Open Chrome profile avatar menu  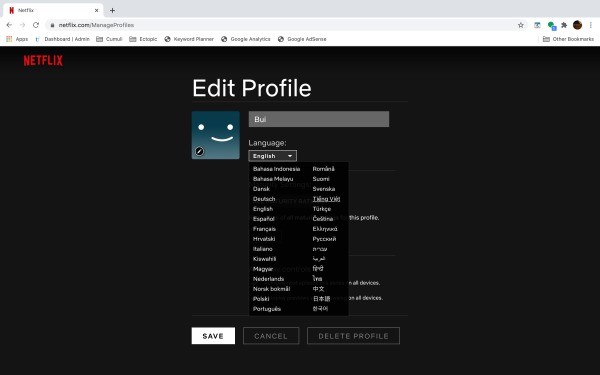(577, 25)
